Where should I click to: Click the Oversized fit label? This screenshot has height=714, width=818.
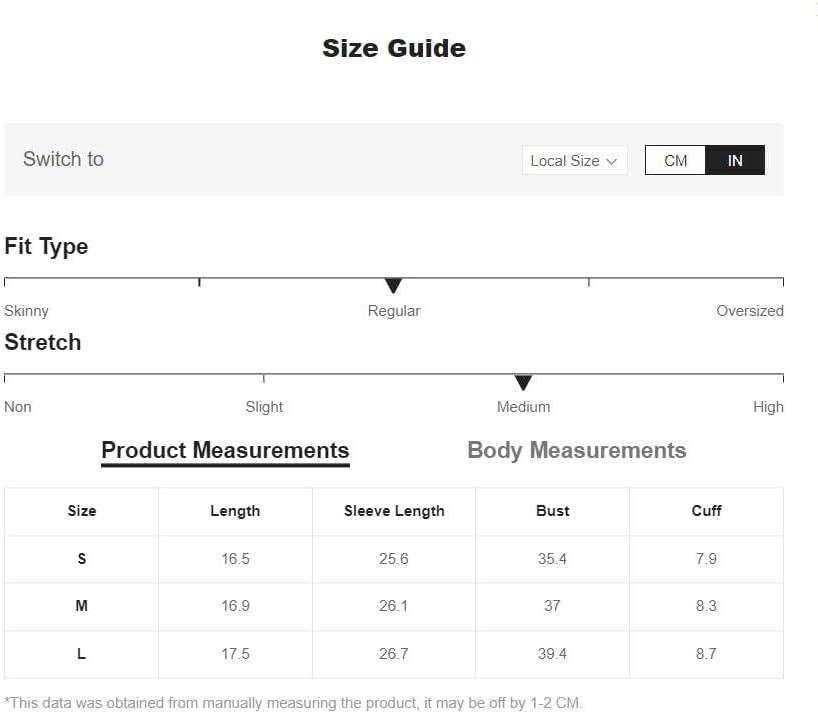pyautogui.click(x=750, y=311)
